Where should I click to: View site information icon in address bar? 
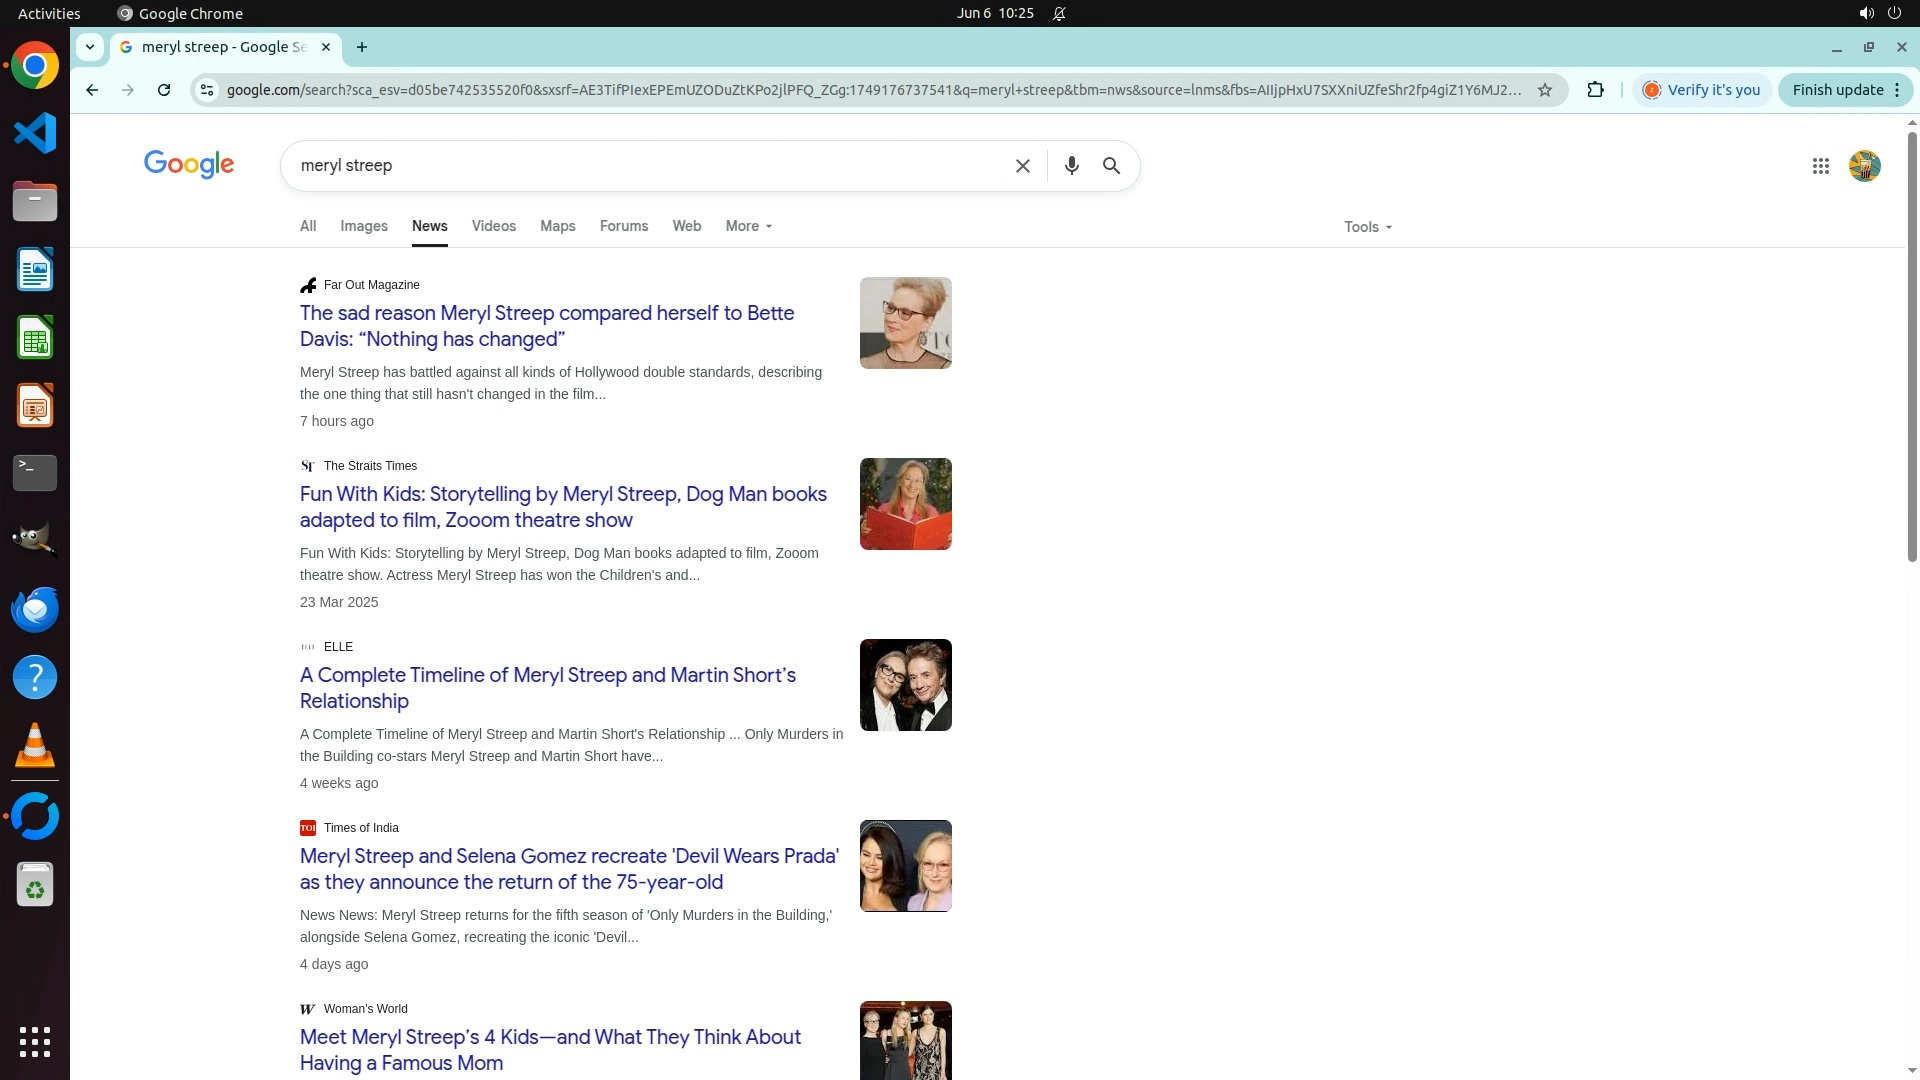[206, 90]
